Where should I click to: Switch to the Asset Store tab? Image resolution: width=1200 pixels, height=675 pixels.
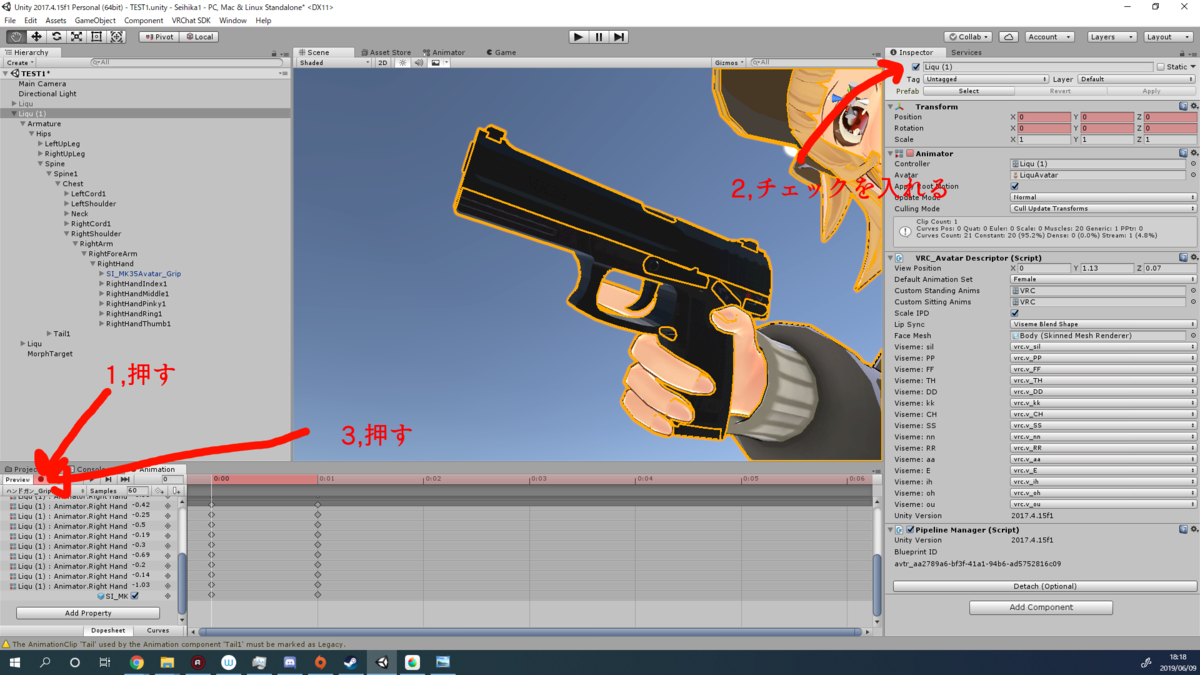(x=386, y=52)
